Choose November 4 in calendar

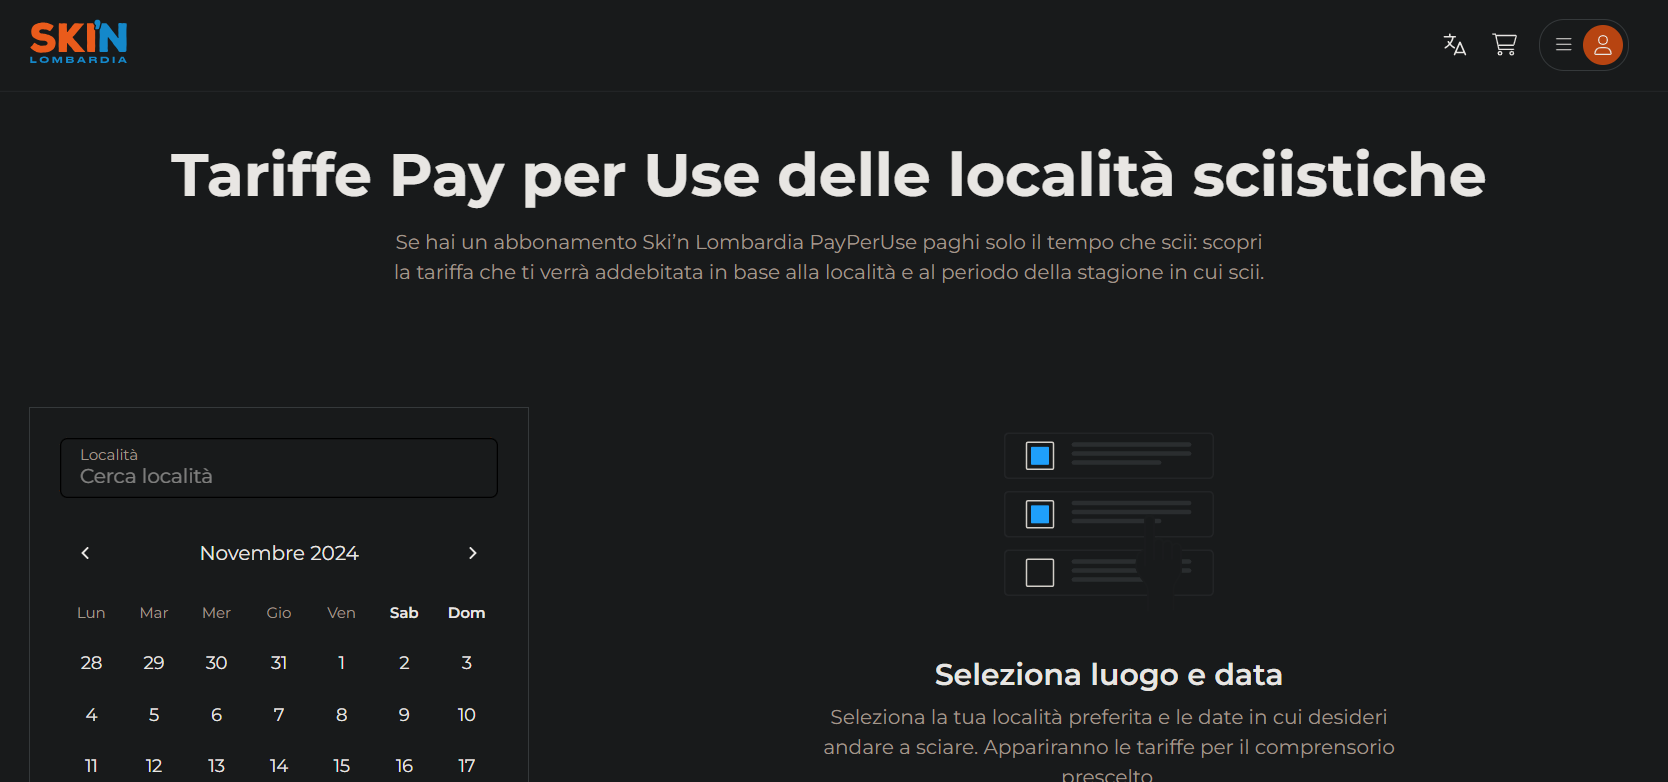(x=91, y=714)
